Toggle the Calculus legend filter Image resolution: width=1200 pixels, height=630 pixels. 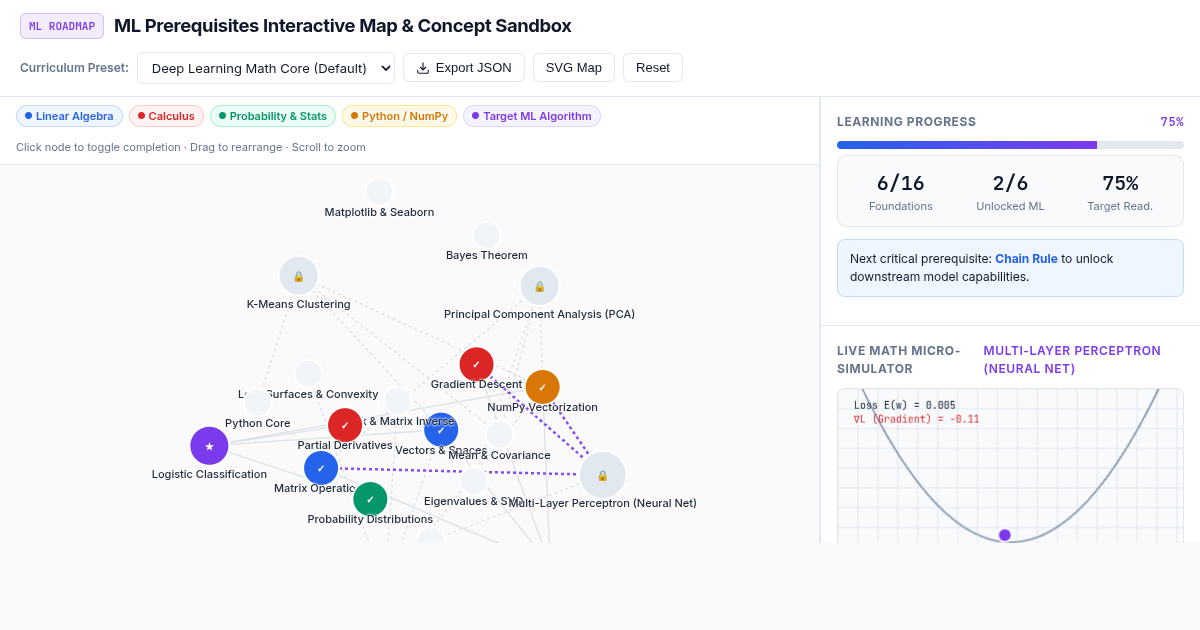coord(166,116)
